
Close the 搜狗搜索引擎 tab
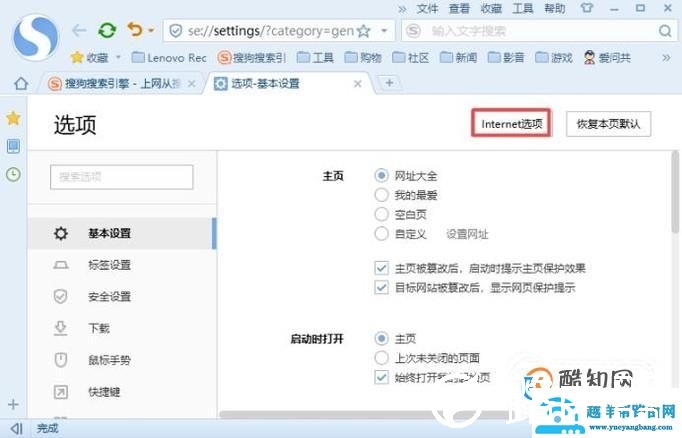pyautogui.click(x=192, y=84)
